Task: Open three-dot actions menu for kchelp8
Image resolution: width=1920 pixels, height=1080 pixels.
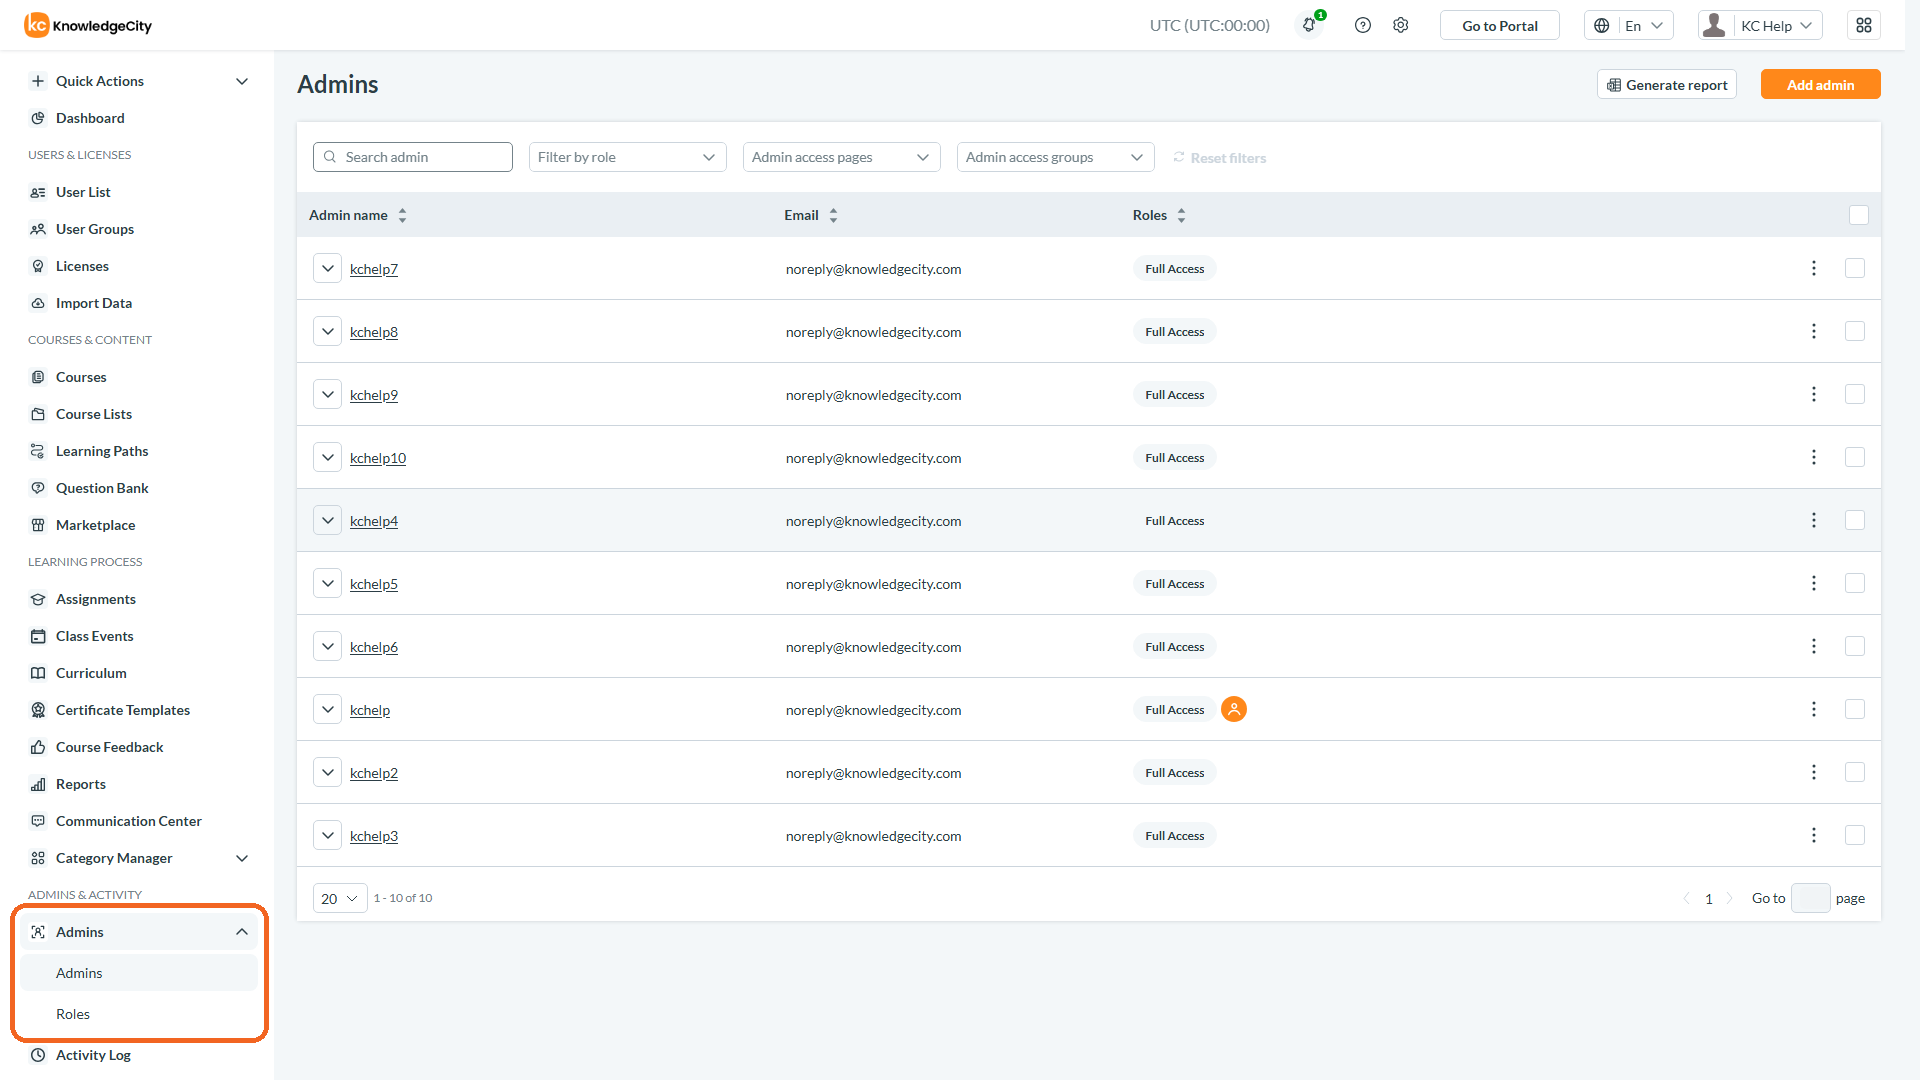Action: click(x=1814, y=331)
